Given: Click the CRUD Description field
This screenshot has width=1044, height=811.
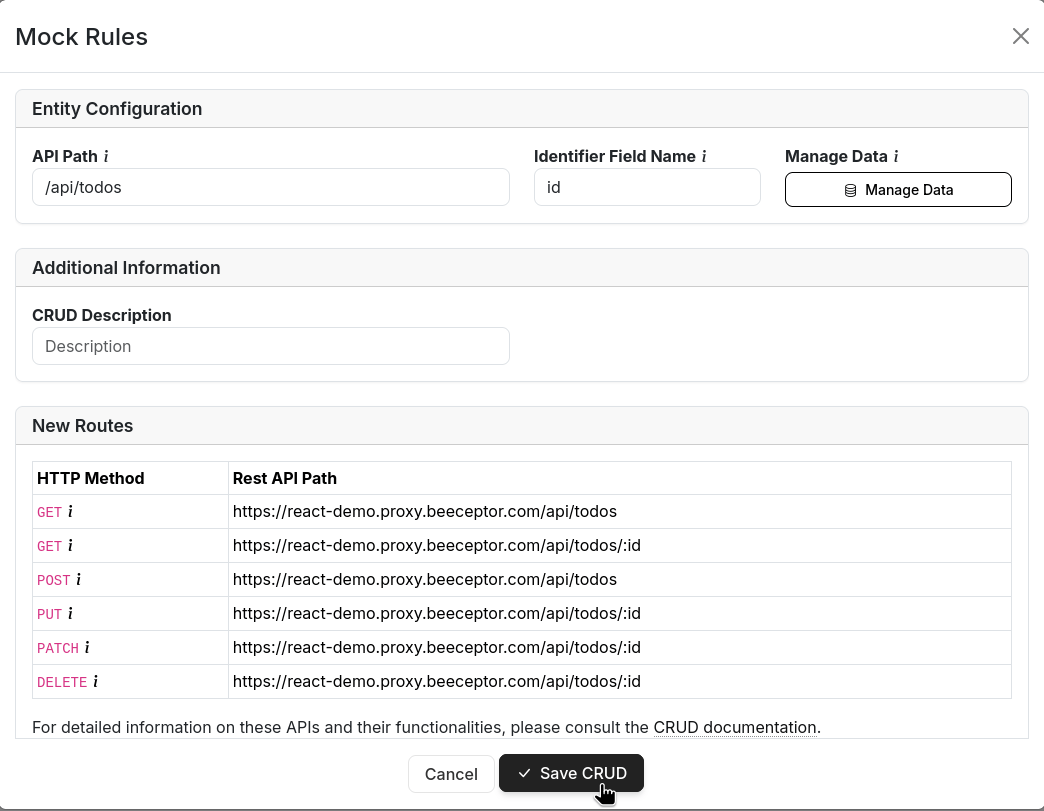Looking at the screenshot, I should point(270,346).
